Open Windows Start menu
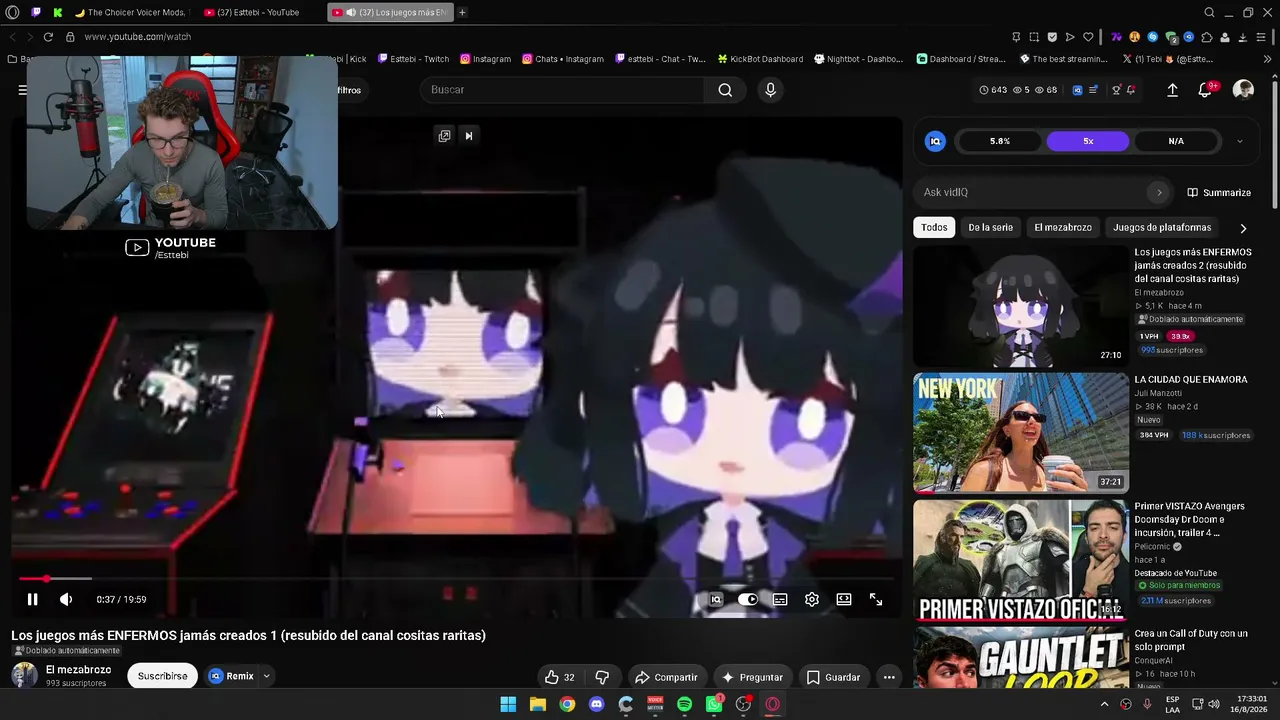Viewport: 1280px width, 720px height. [x=508, y=704]
